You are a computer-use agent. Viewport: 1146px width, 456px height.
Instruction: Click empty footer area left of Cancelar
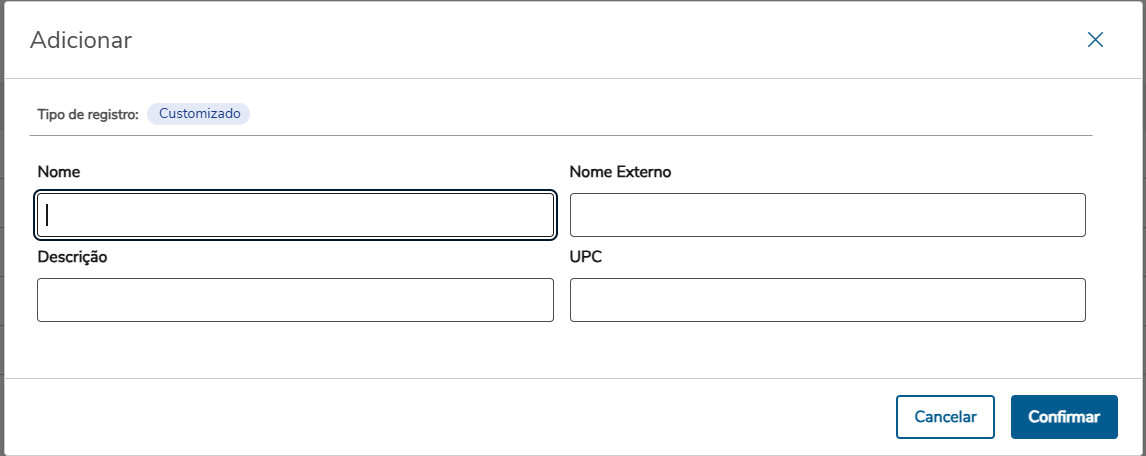(x=450, y=417)
